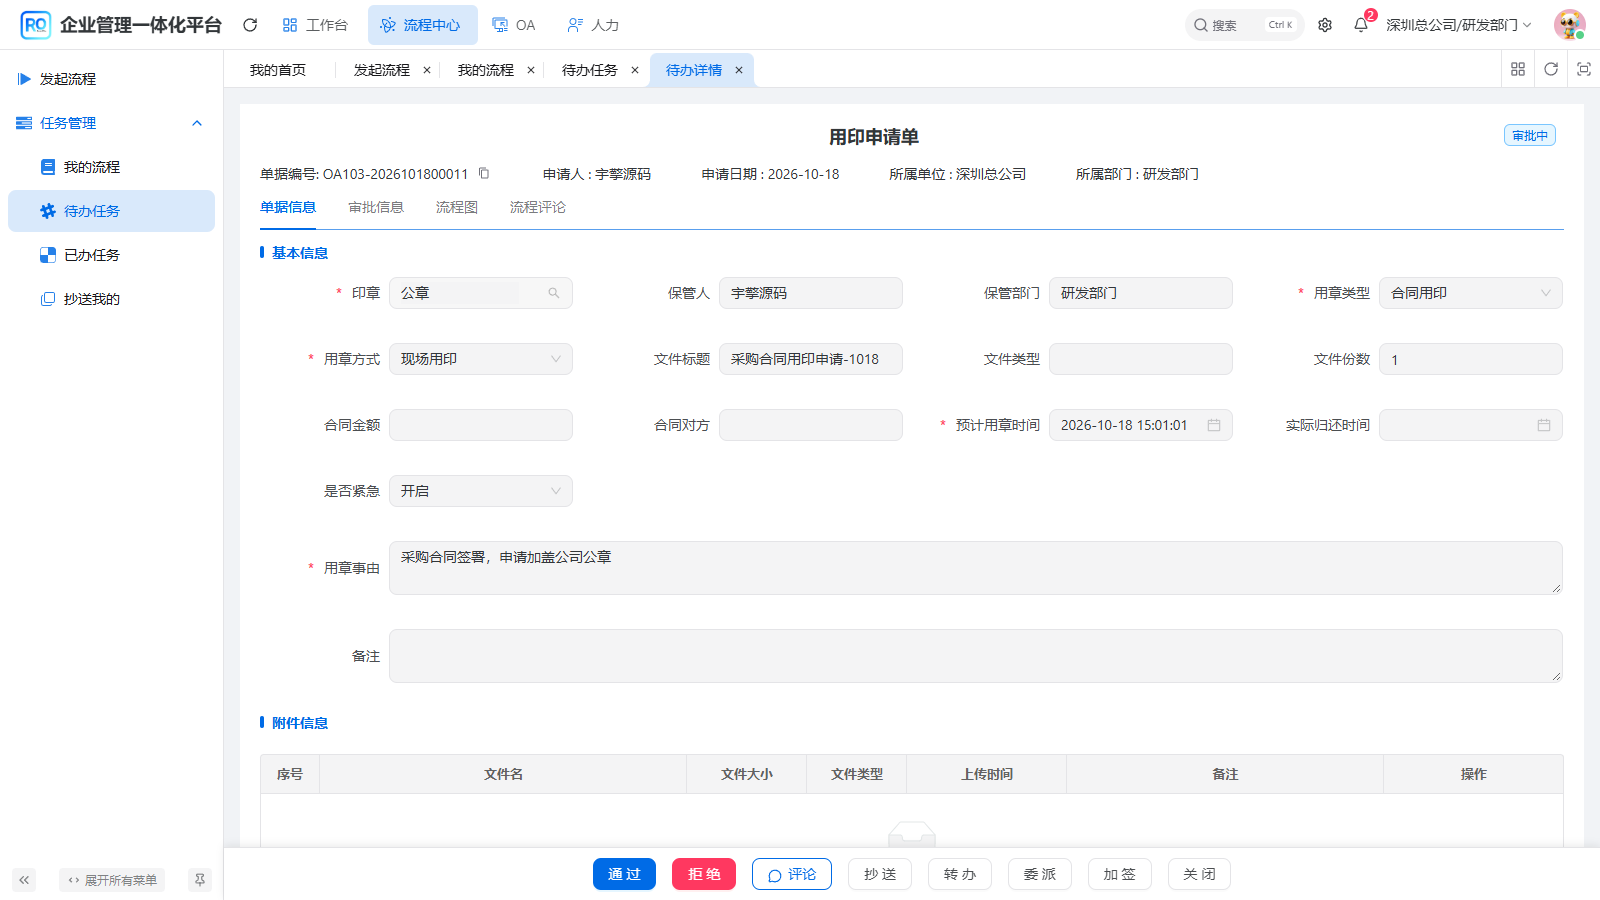Close the 发起流程 tab
Screen dimensions: 1600x900
[x=427, y=70]
